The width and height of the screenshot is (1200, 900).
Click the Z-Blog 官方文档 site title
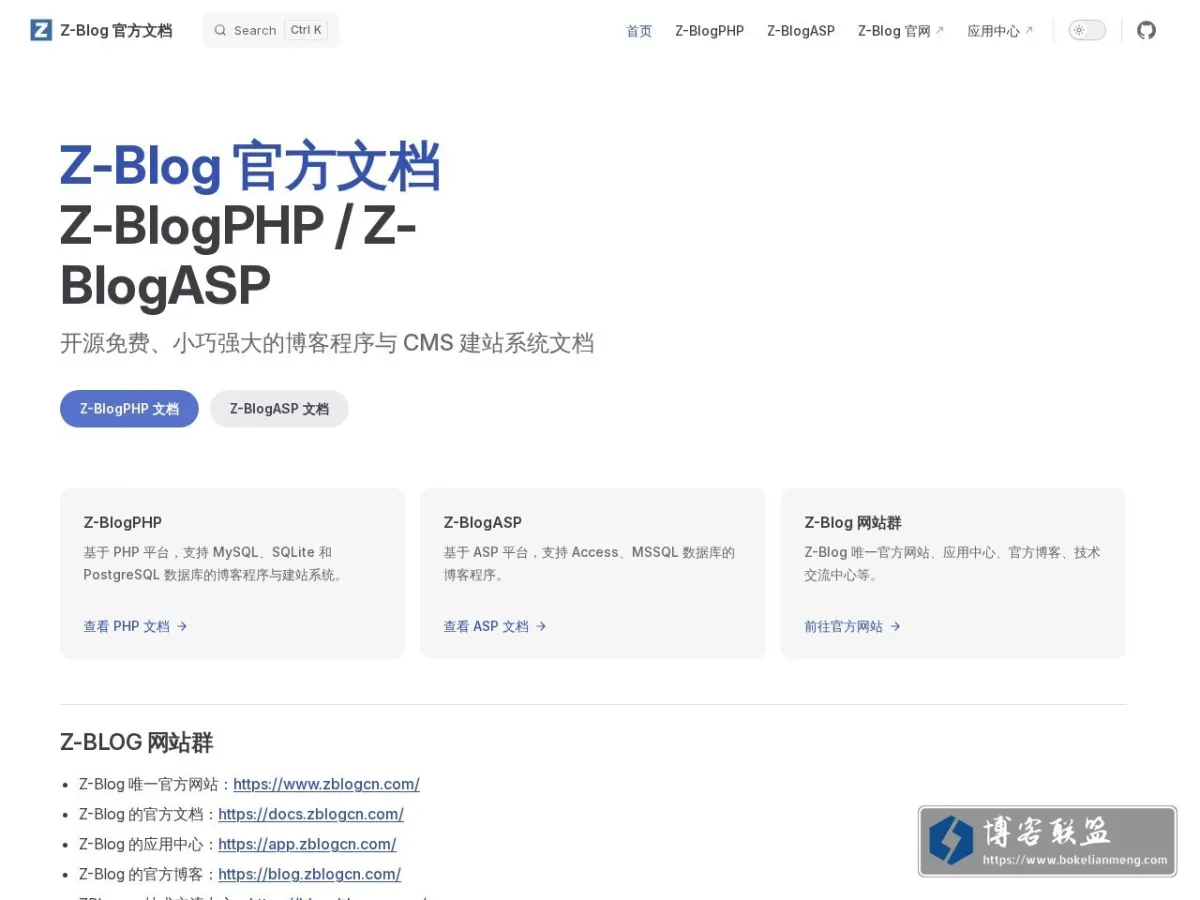(x=116, y=31)
